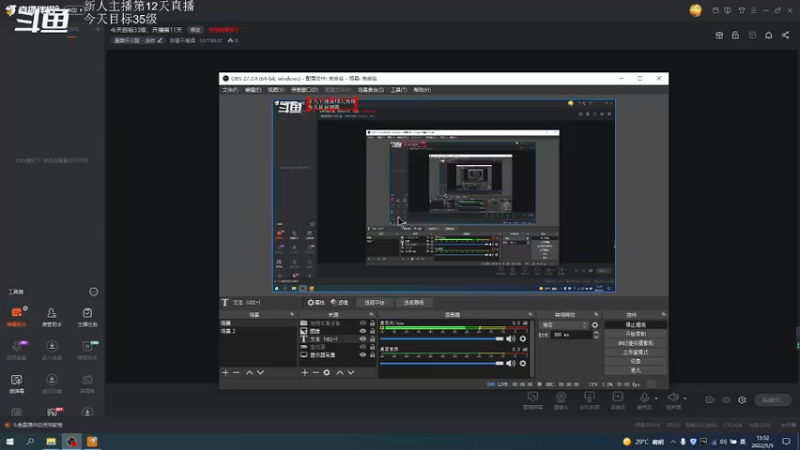The height and width of the screenshot is (450, 800).
Task: Open the 文件(F) menu in OBS
Action: coord(230,90)
